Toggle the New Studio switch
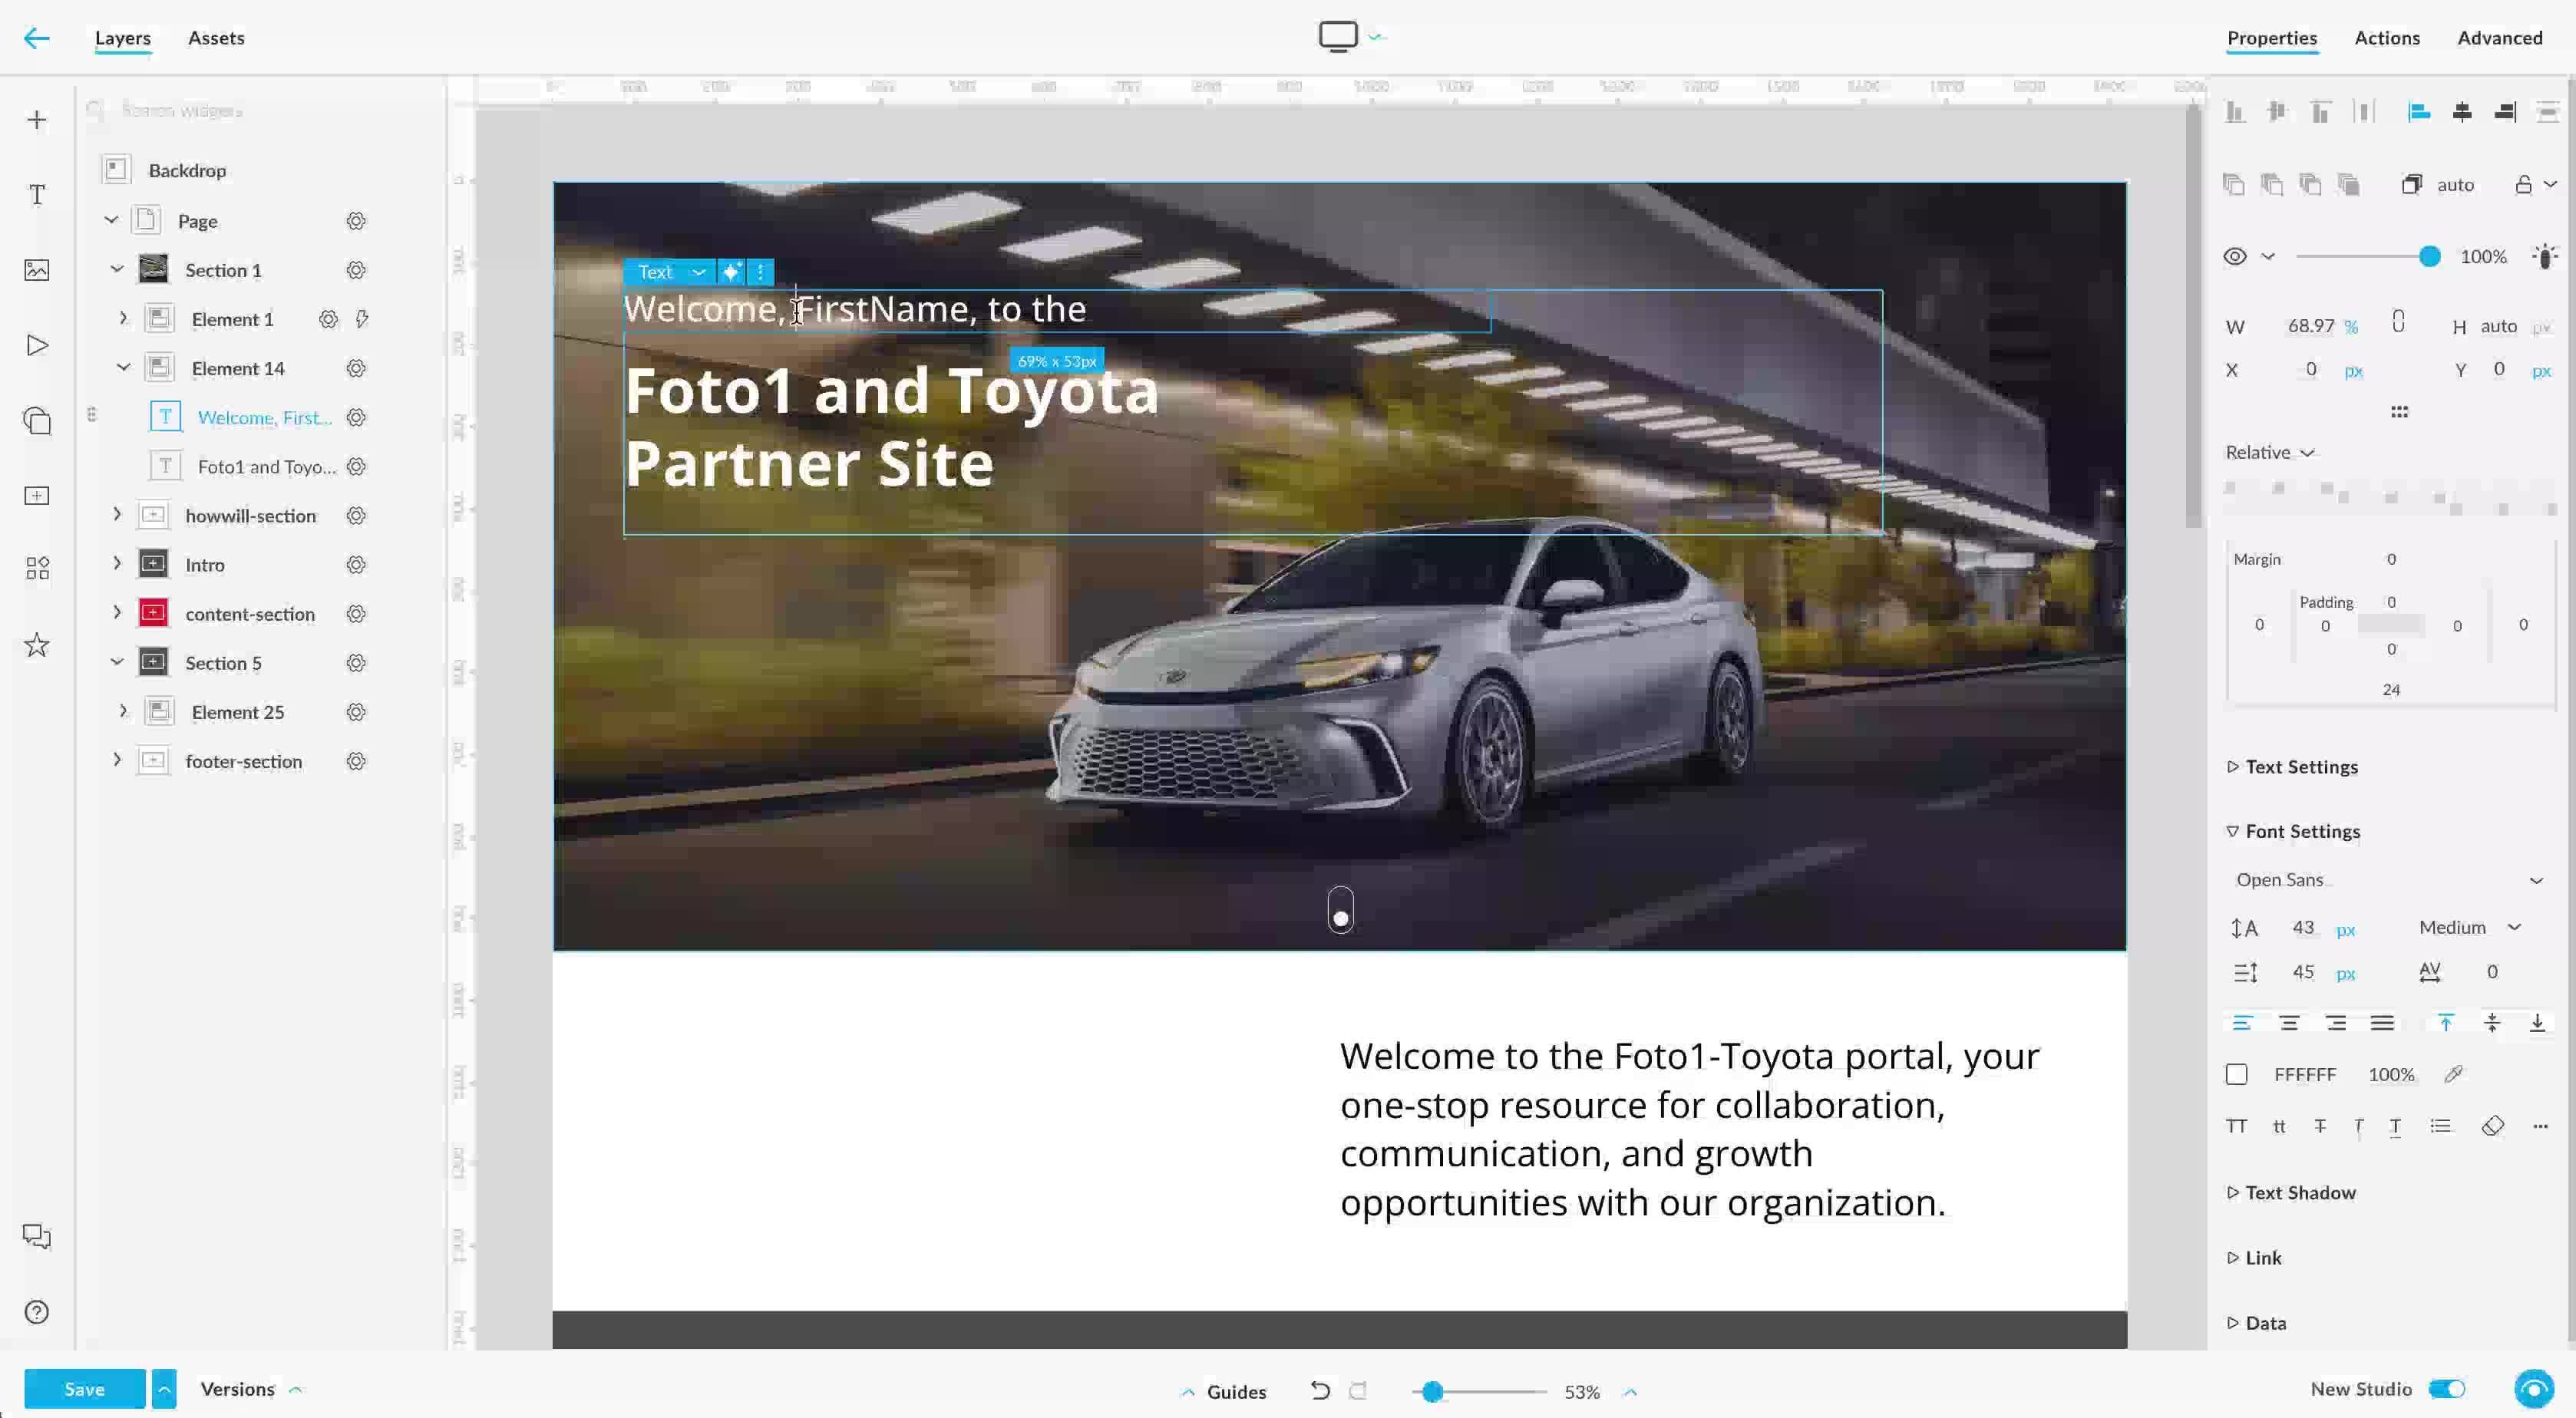 click(x=2447, y=1389)
